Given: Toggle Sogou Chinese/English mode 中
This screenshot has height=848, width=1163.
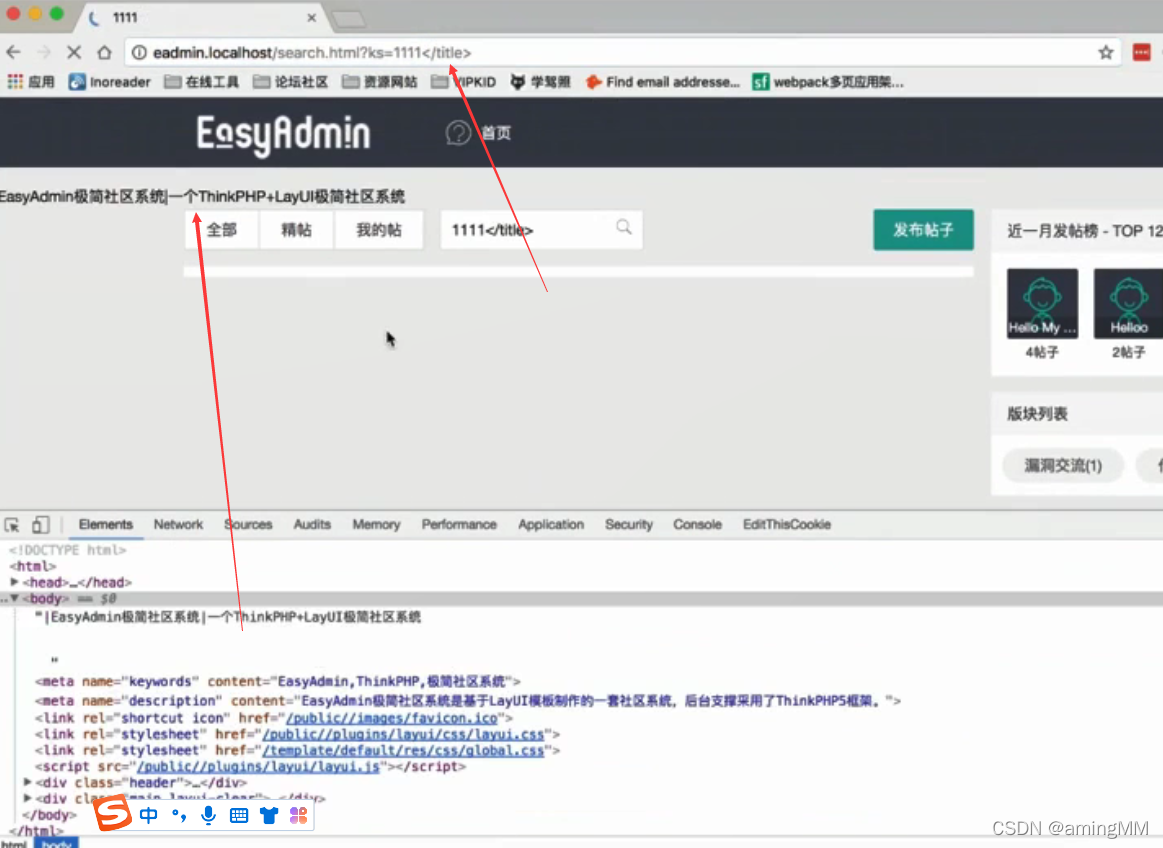Looking at the screenshot, I should pos(148,815).
